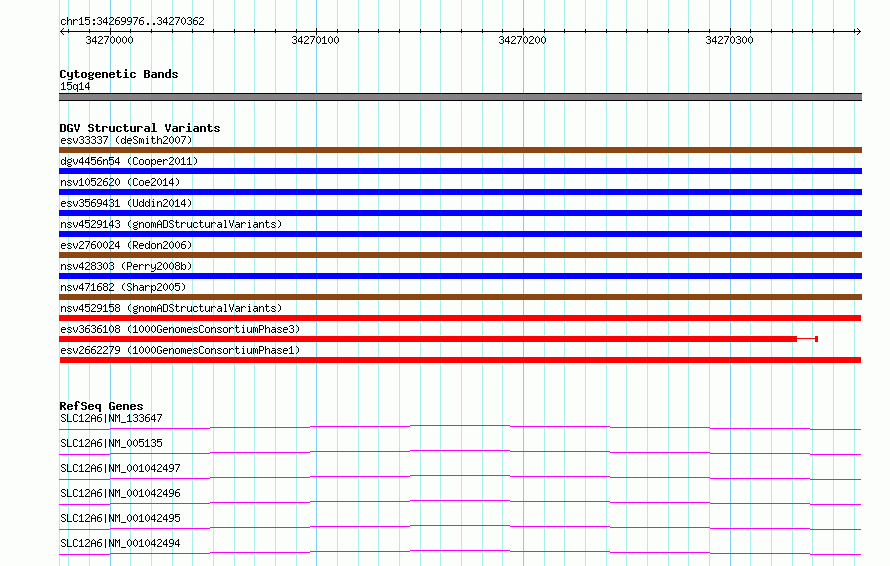Open nsv1052620 (Coe2014) variant label
This screenshot has height=566, width=890.
tap(120, 182)
